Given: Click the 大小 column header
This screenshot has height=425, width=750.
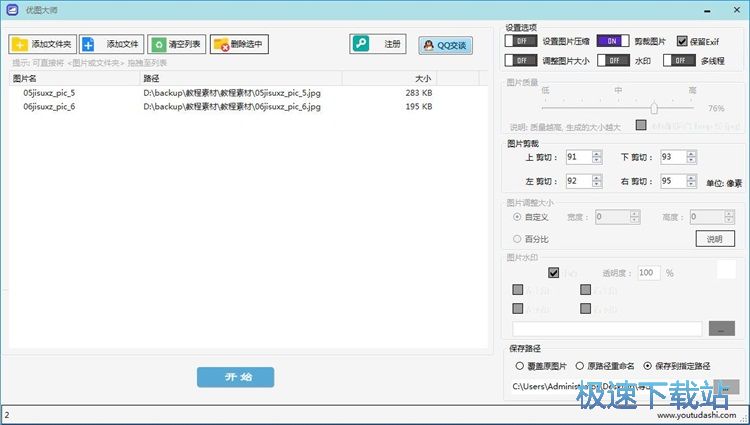Looking at the screenshot, I should pos(389,78).
